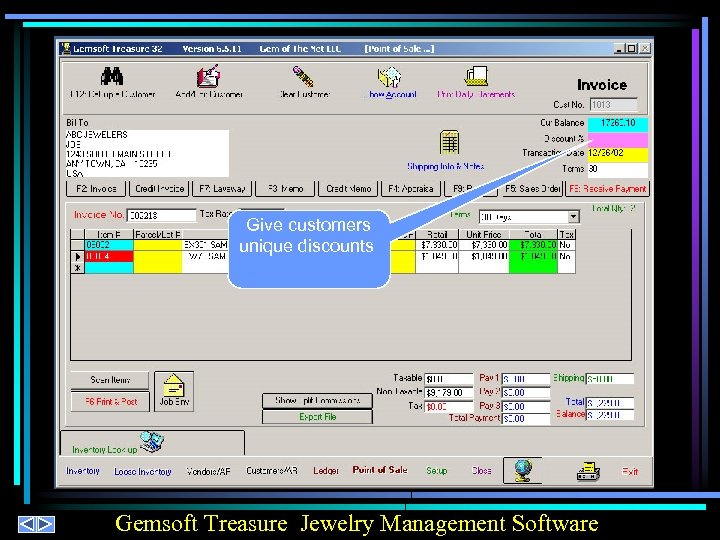Image resolution: width=720 pixels, height=540 pixels.
Task: Open Point of Sale in bottom bar
Action: (x=380, y=470)
